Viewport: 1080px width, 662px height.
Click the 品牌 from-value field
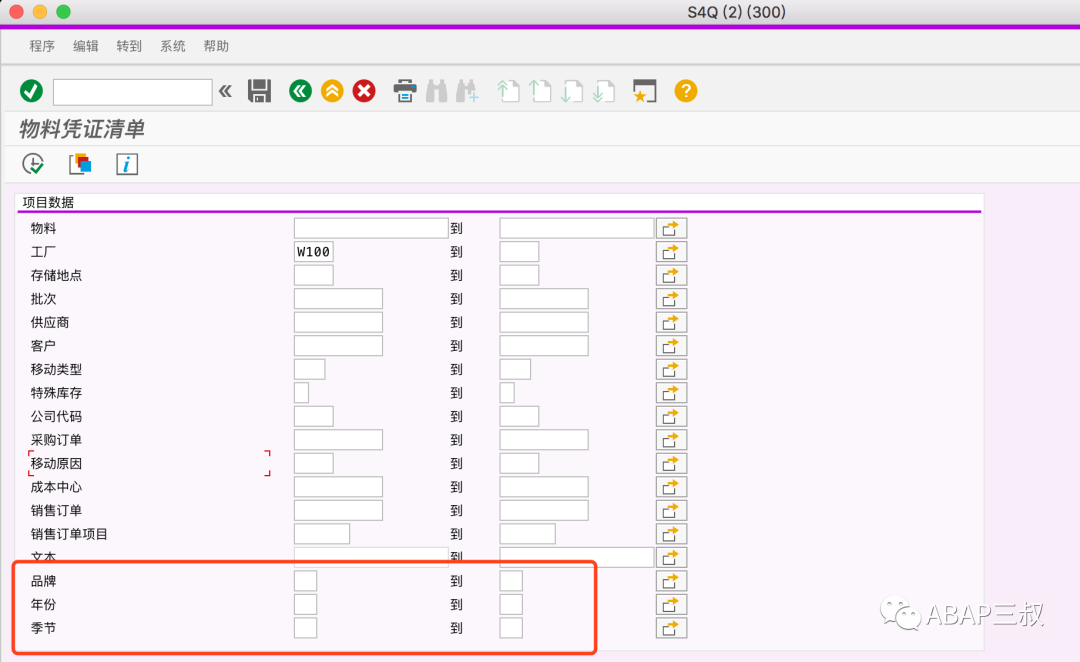click(305, 581)
